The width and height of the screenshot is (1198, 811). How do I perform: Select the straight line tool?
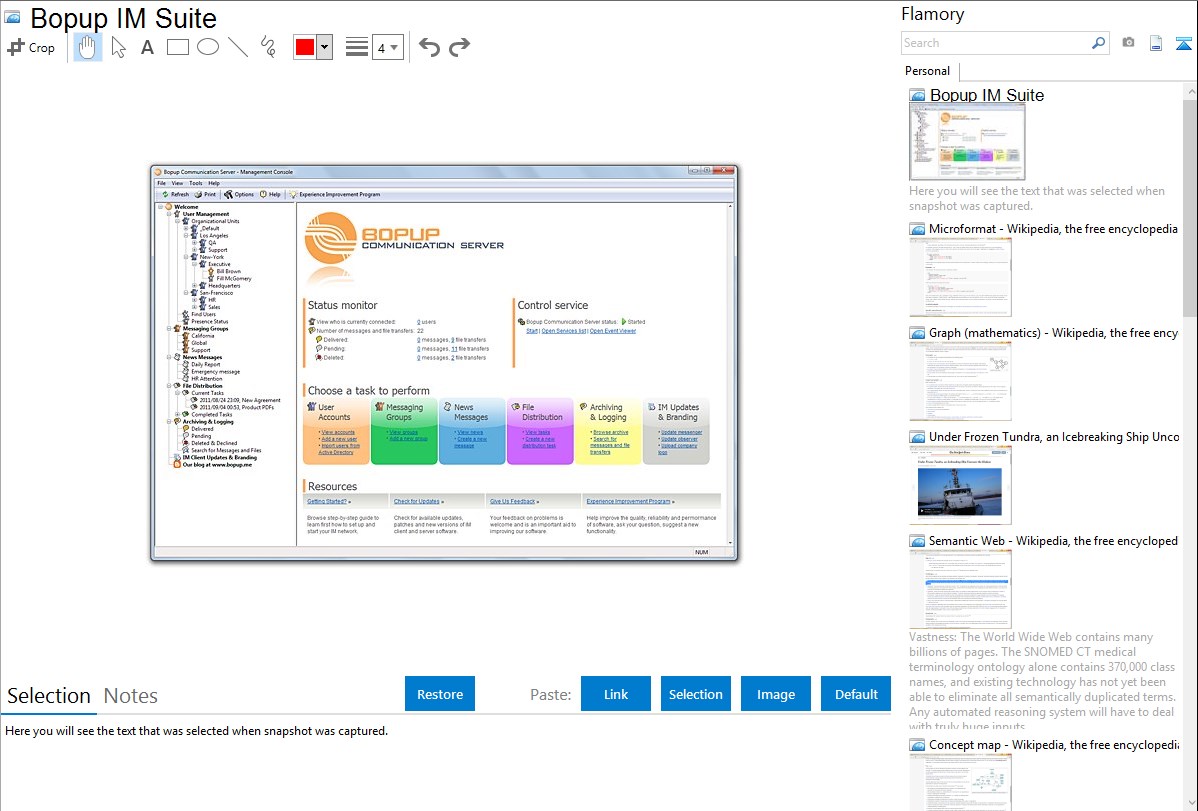(237, 47)
